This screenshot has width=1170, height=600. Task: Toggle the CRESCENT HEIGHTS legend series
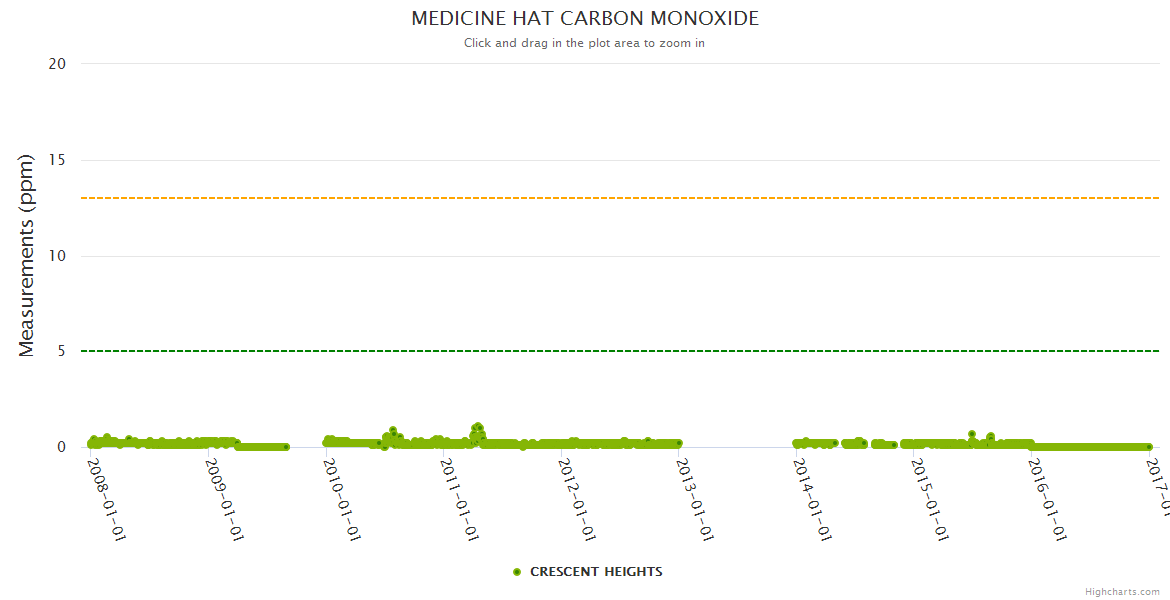point(595,572)
